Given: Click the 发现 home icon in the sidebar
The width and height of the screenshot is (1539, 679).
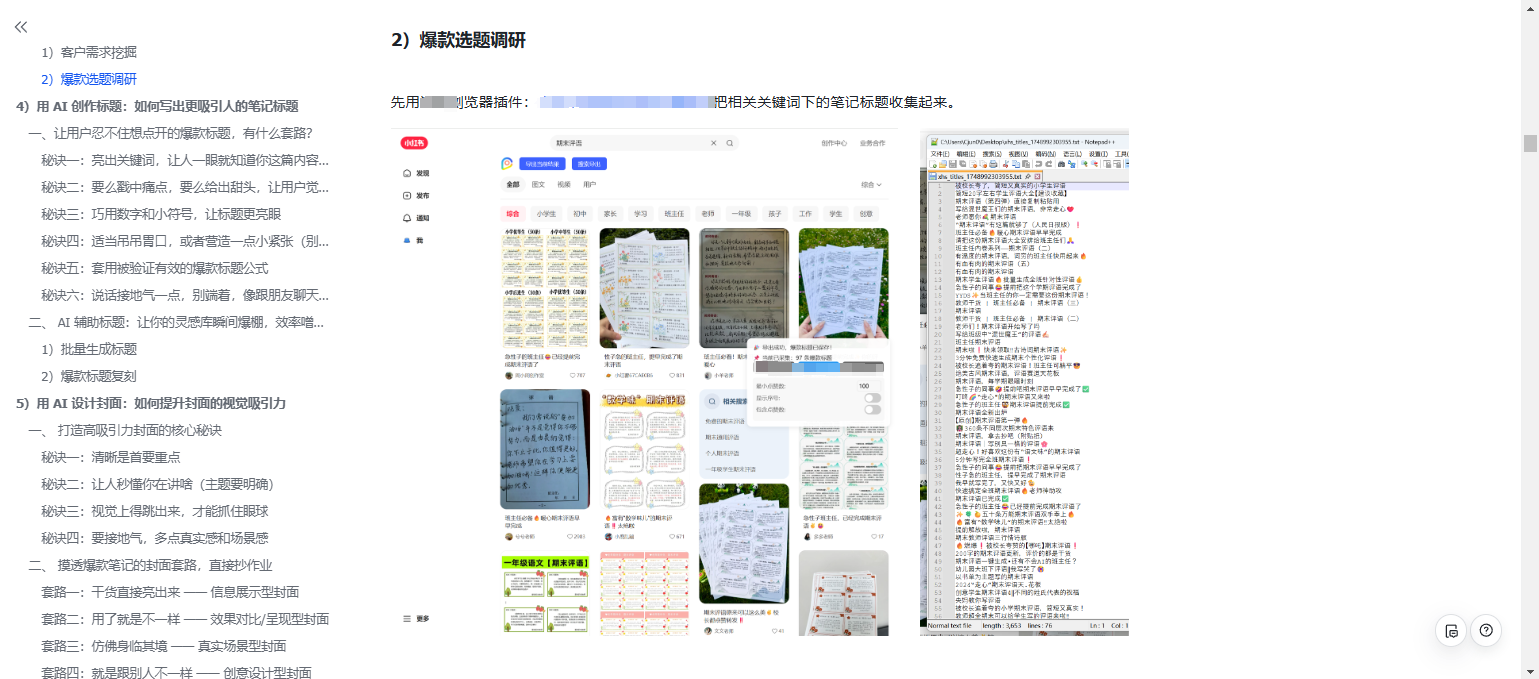Looking at the screenshot, I should pos(407,173).
